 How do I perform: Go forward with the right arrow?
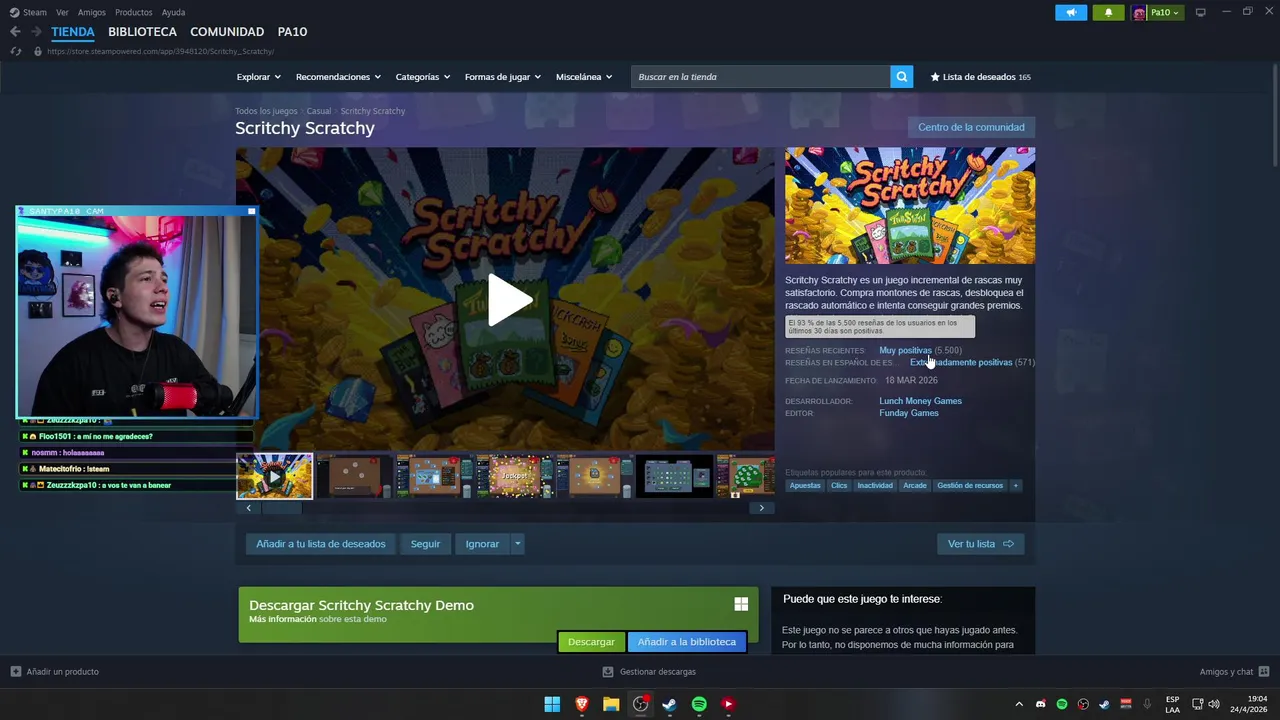pos(35,32)
